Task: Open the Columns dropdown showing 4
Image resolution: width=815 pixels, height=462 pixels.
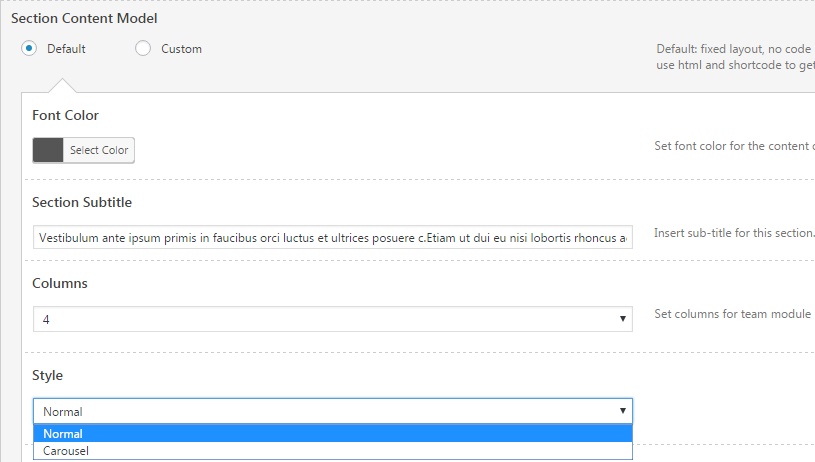Action: click(x=333, y=319)
